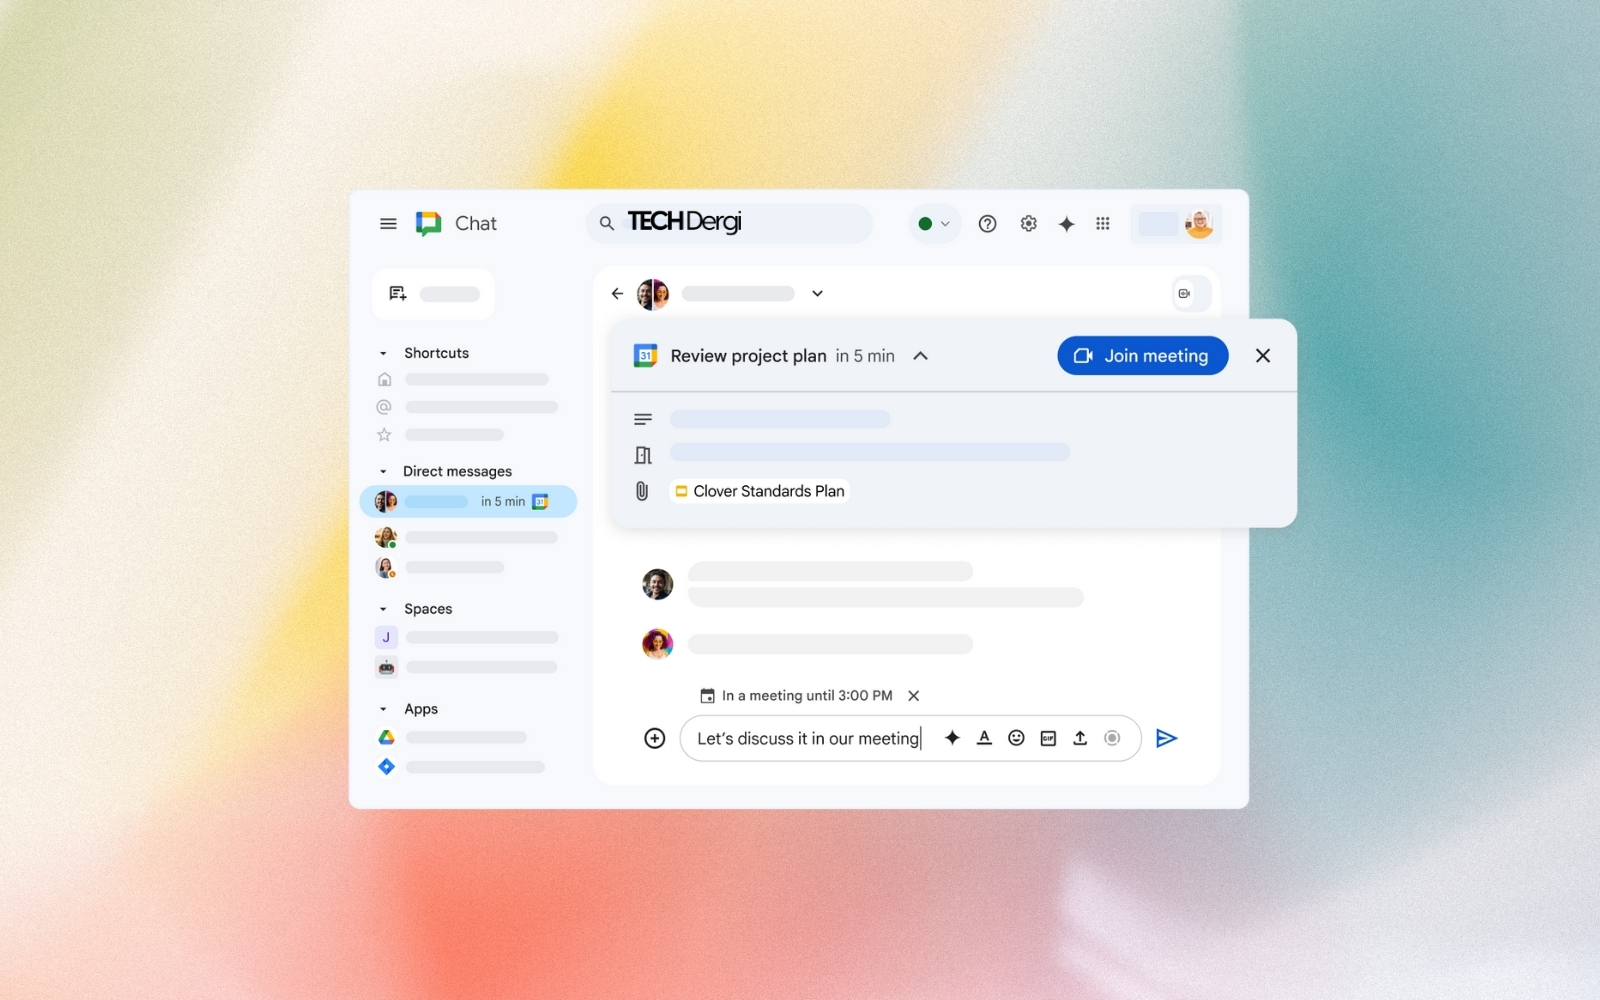Select the emoji picker in the compose bar
Viewport: 1600px width, 1000px height.
click(1016, 738)
